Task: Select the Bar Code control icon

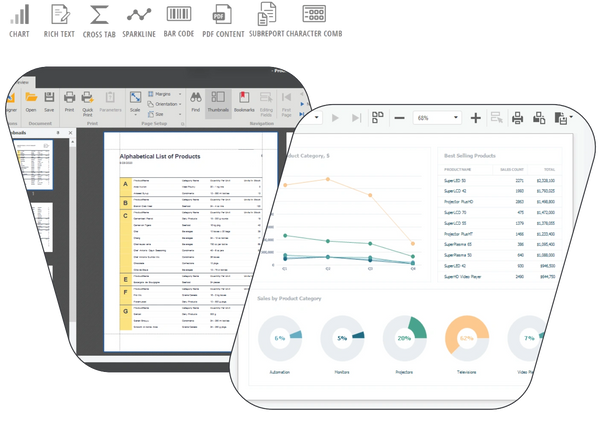Action: pyautogui.click(x=179, y=14)
